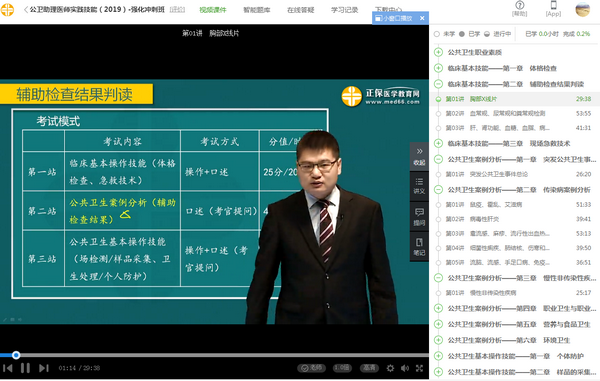Click the 未学 status legend circle
The height and width of the screenshot is (381, 600).
[x=437, y=34]
